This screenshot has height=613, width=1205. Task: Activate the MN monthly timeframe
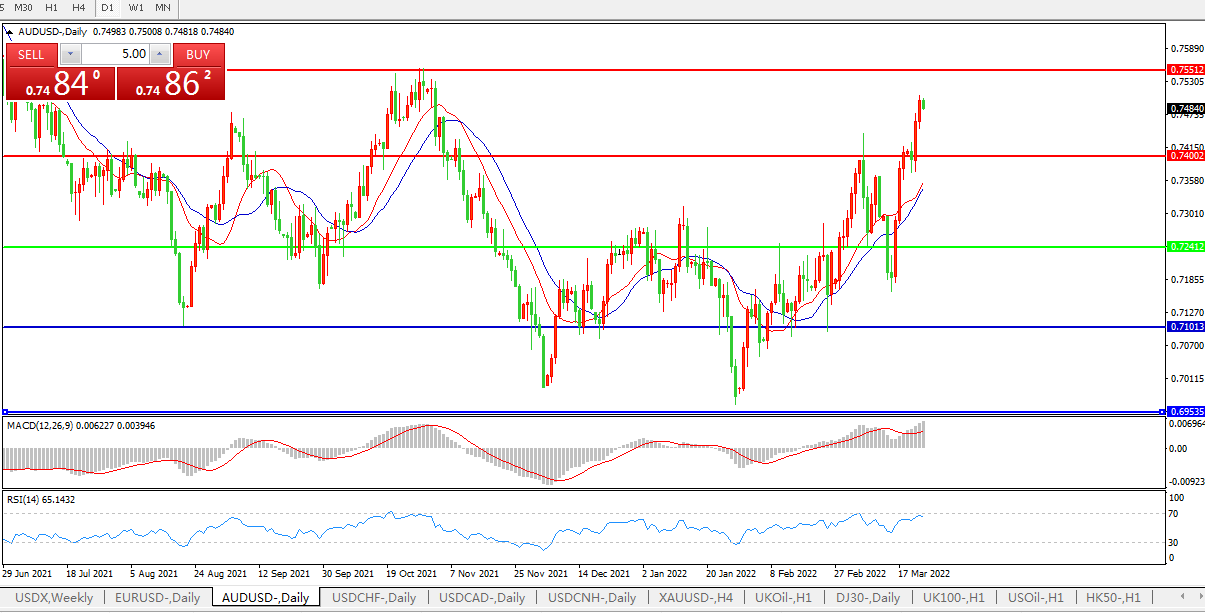[163, 8]
